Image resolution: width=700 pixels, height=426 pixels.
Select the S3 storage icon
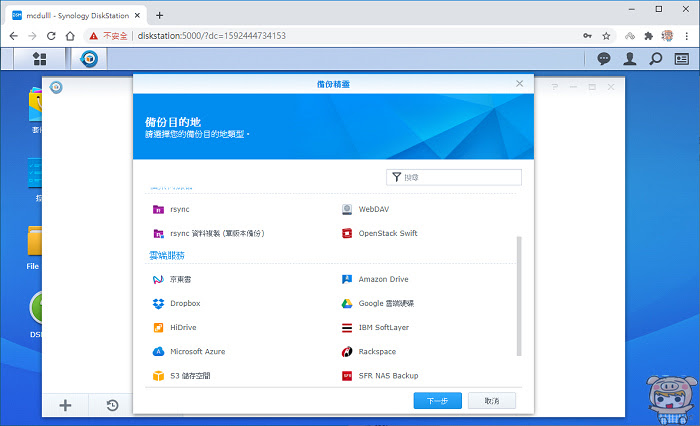coord(158,376)
